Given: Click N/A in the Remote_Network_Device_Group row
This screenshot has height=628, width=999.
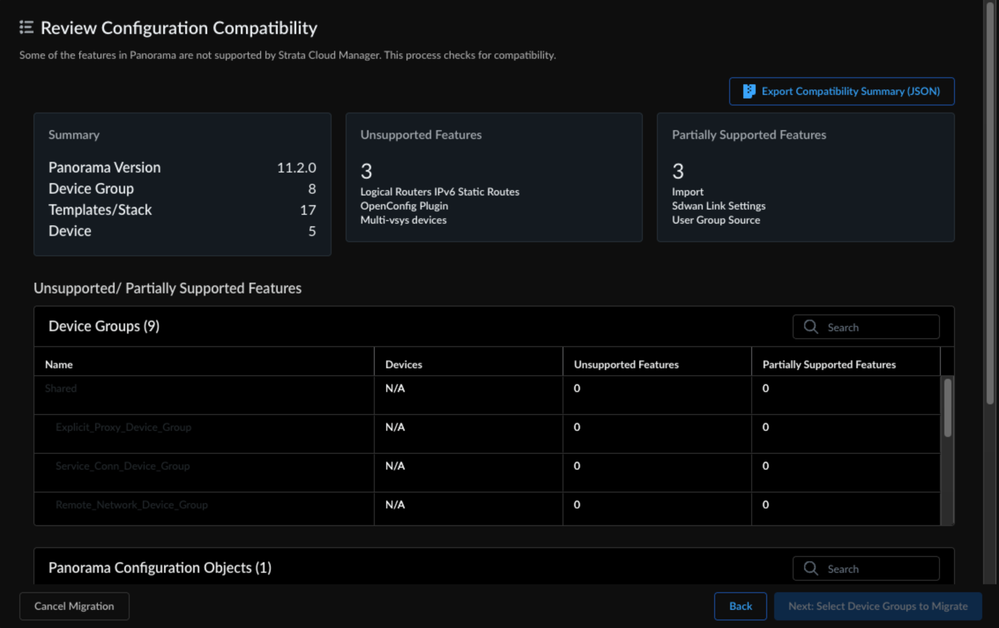Looking at the screenshot, I should (x=395, y=504).
